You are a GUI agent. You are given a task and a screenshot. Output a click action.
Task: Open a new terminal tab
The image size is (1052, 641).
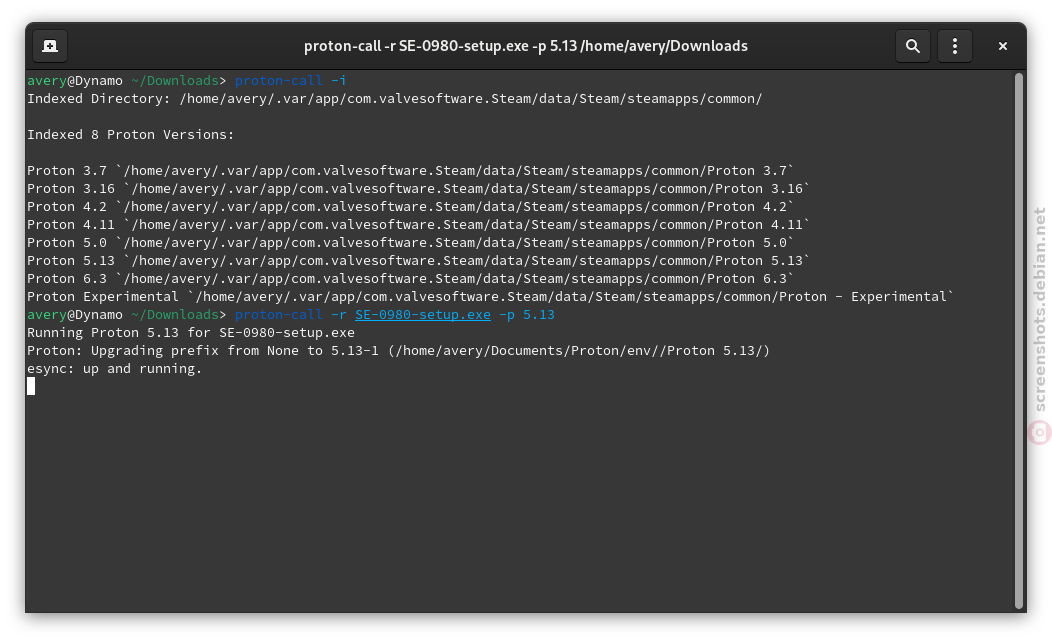click(x=50, y=46)
